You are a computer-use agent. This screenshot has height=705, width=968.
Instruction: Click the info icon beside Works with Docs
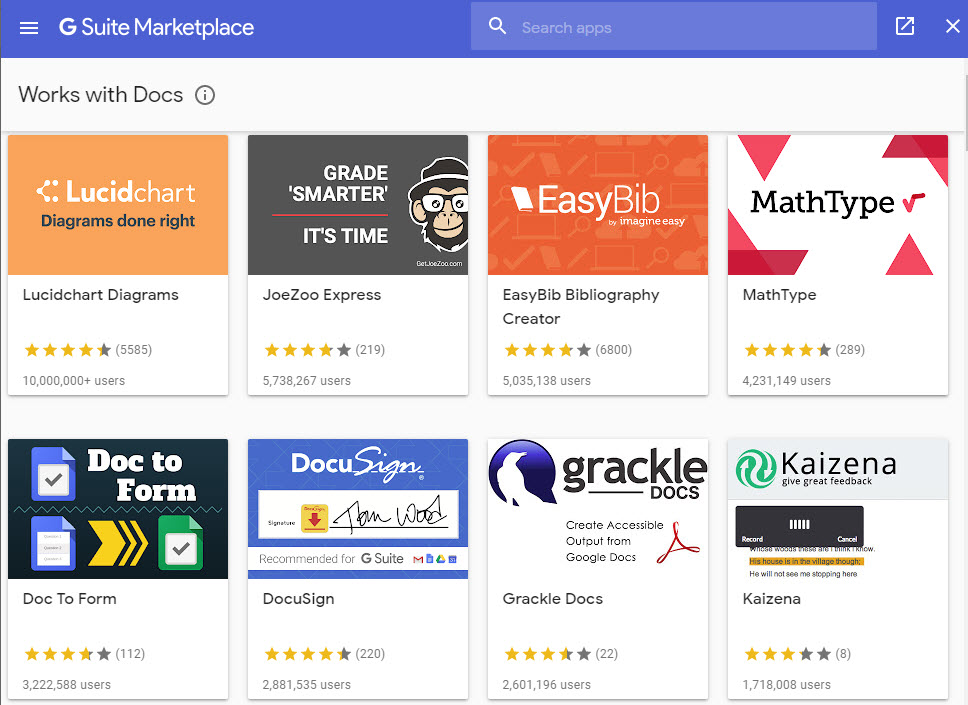tap(205, 95)
